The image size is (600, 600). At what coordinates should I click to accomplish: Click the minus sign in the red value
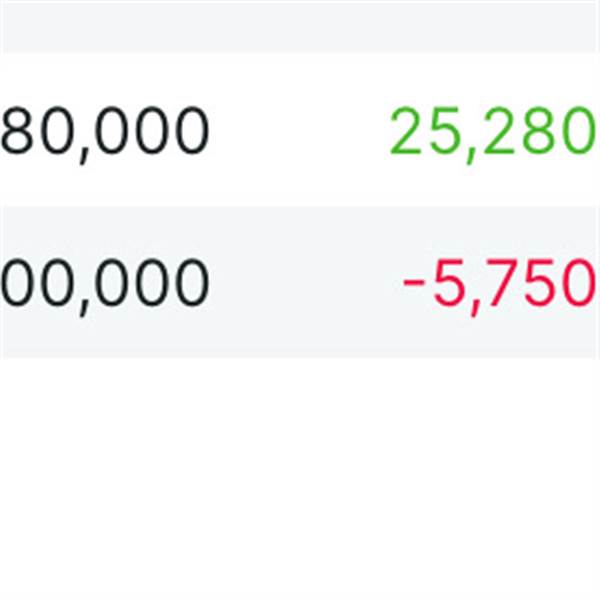point(414,286)
